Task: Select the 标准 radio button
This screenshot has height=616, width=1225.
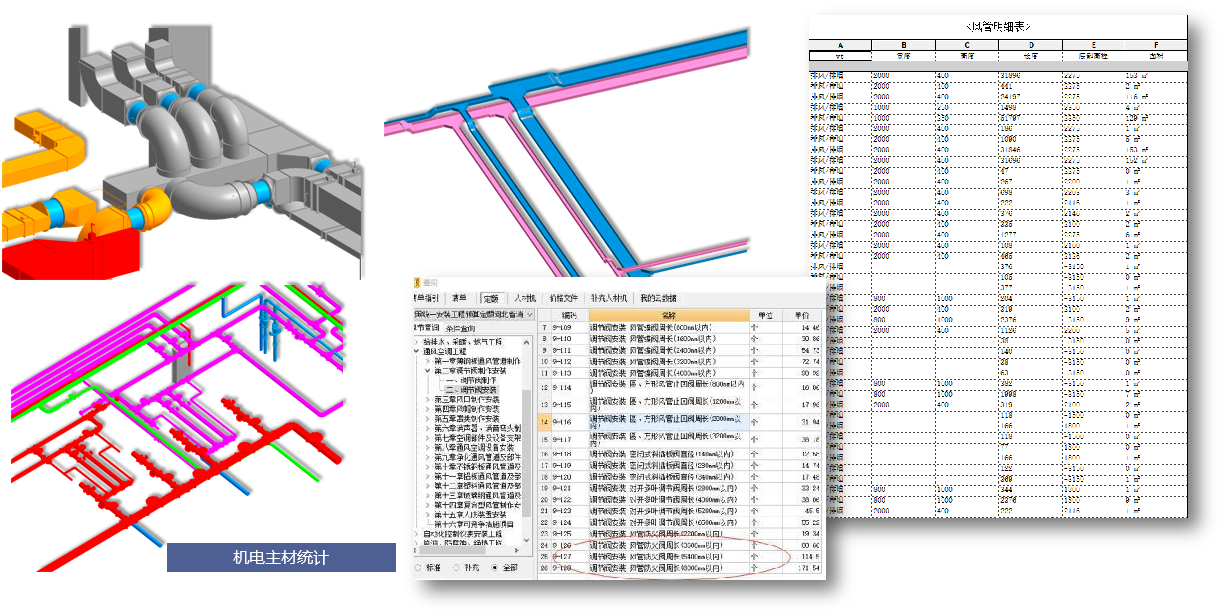Action: [418, 568]
